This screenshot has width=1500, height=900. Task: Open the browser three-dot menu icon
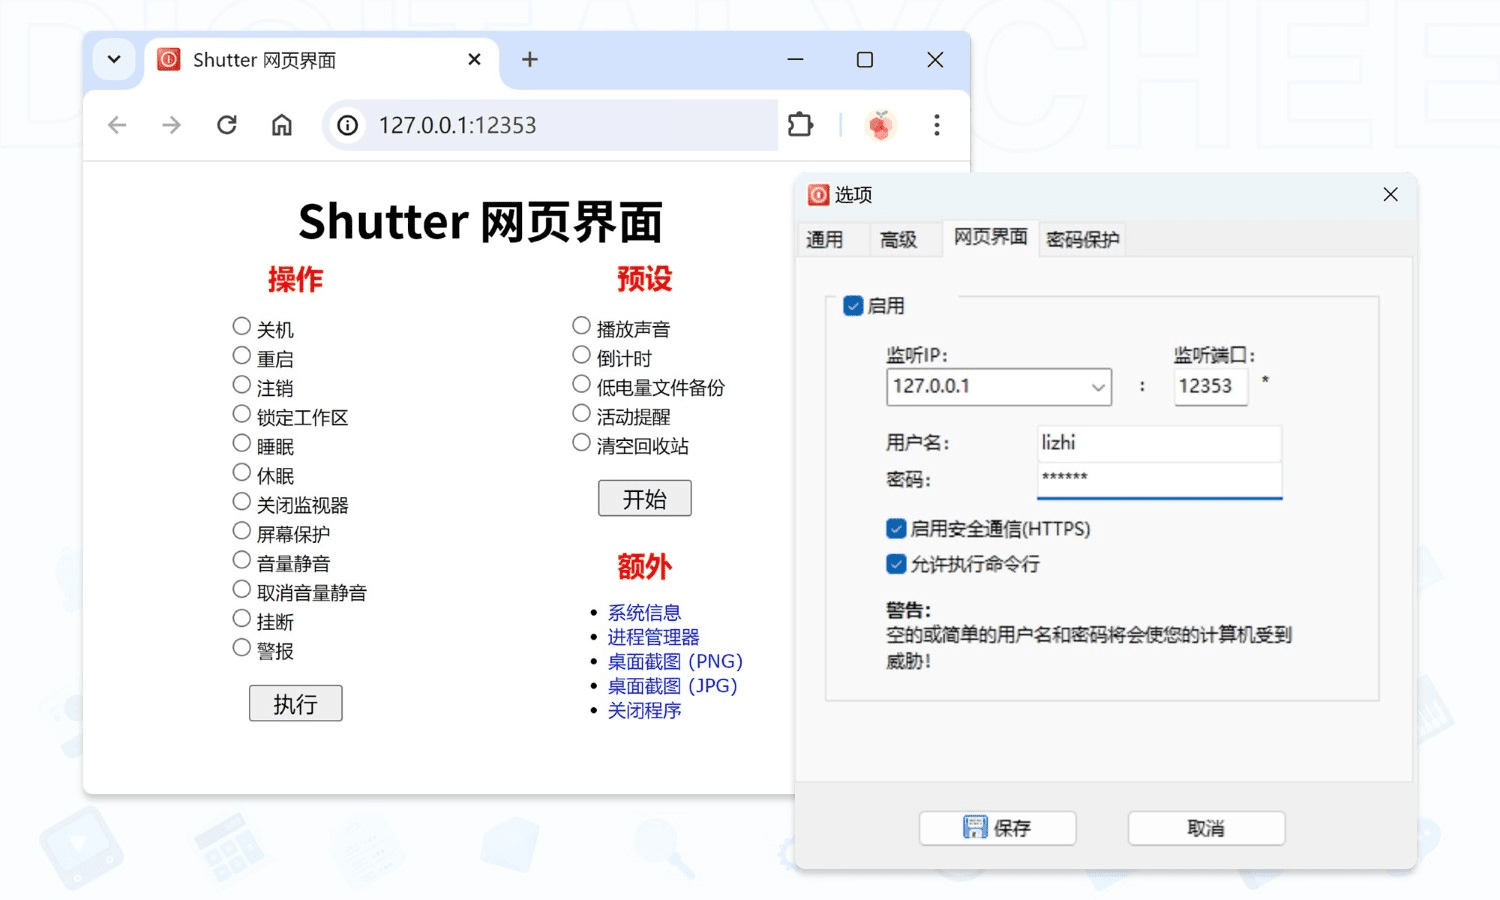coord(936,125)
